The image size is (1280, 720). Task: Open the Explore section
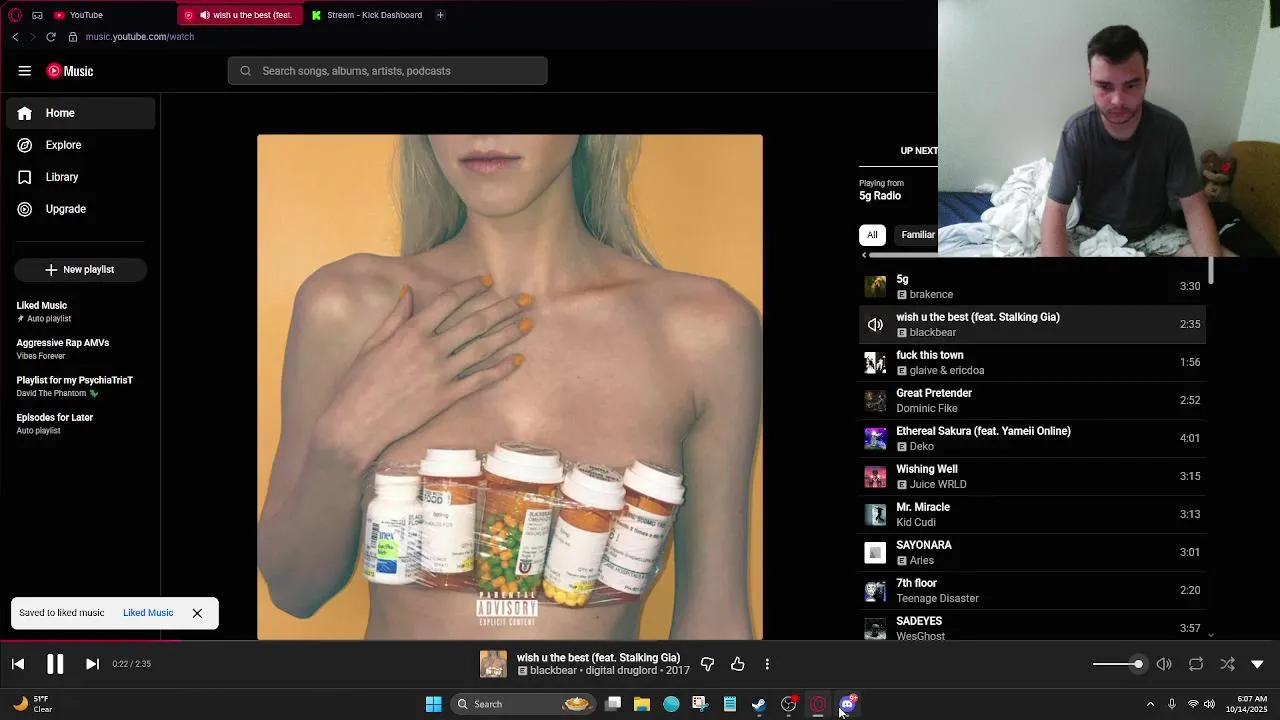(81, 145)
